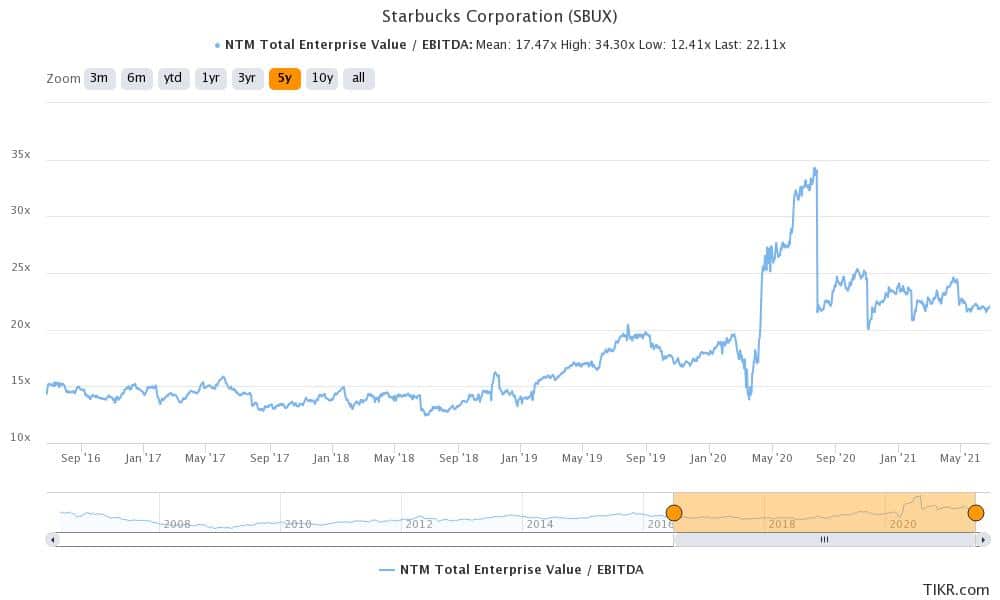Viewport: 1000px width, 600px height.
Task: Apply the ytd zoom preset
Action: pyautogui.click(x=173, y=78)
